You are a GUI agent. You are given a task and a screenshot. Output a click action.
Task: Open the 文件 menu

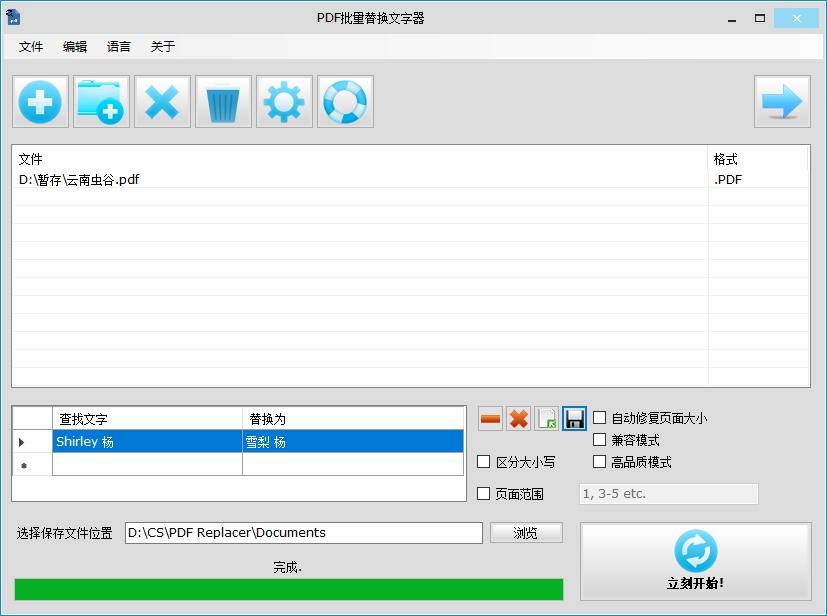coord(31,47)
